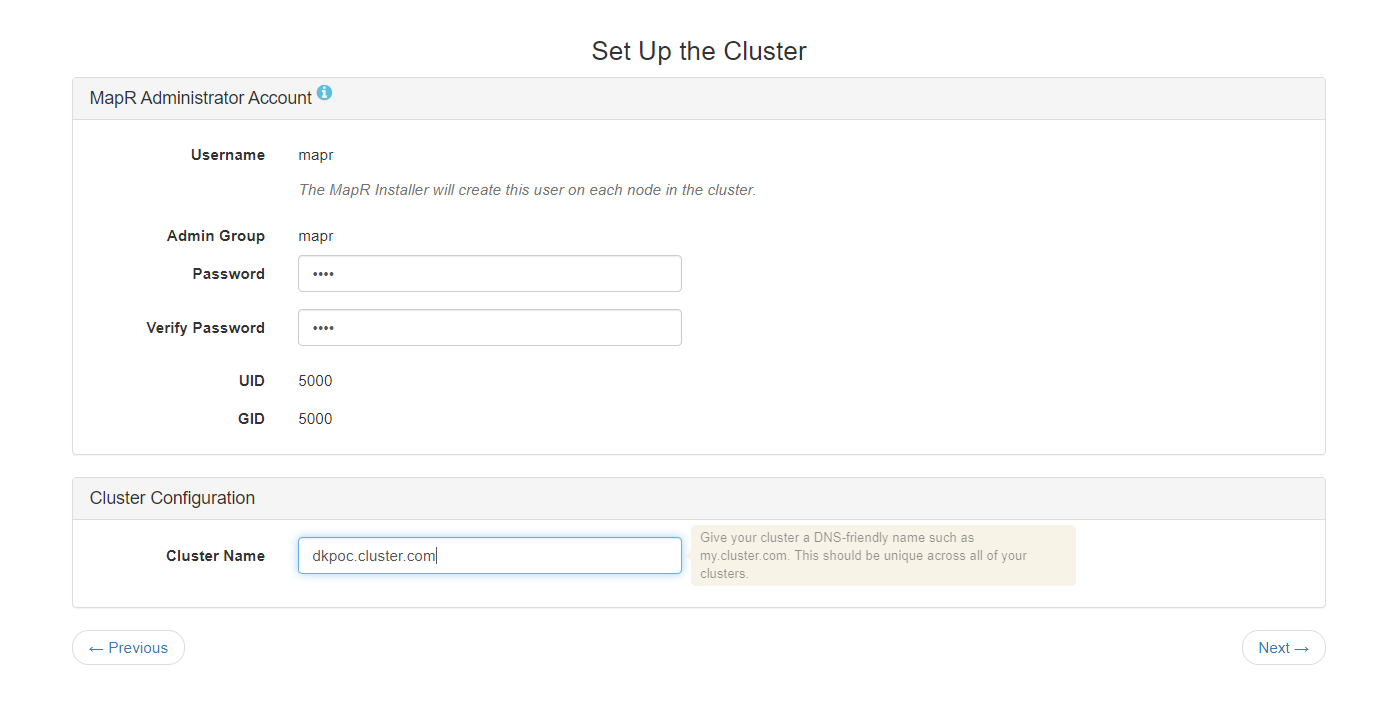1384x712 pixels.
Task: Click the DNS-friendly name hint tooltip
Action: (883, 556)
